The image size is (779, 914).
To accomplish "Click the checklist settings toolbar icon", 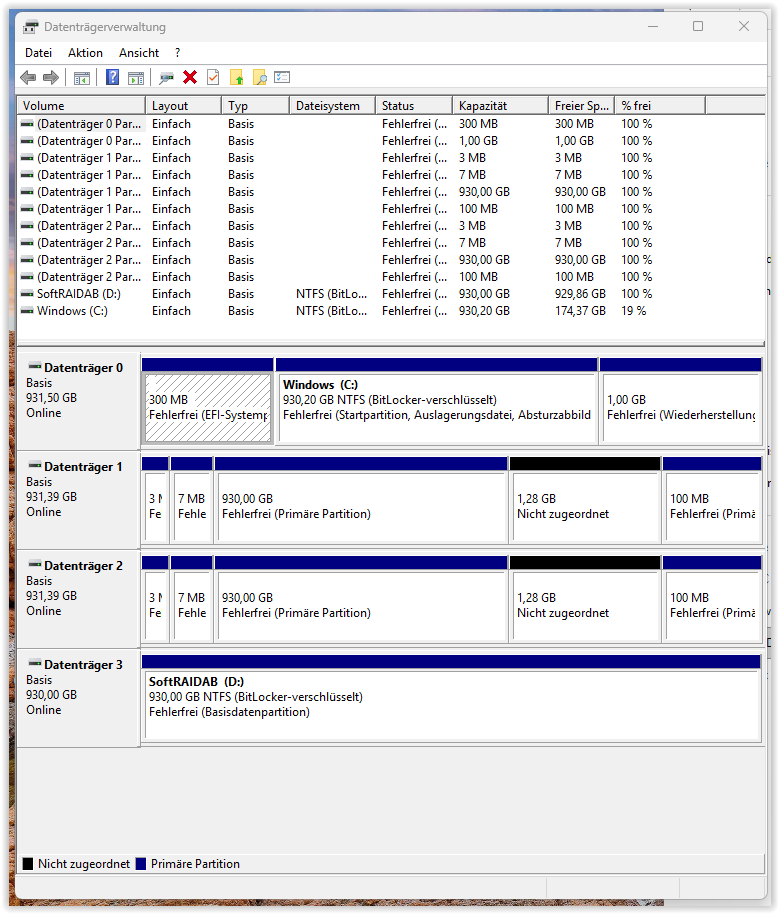I will (x=282, y=77).
